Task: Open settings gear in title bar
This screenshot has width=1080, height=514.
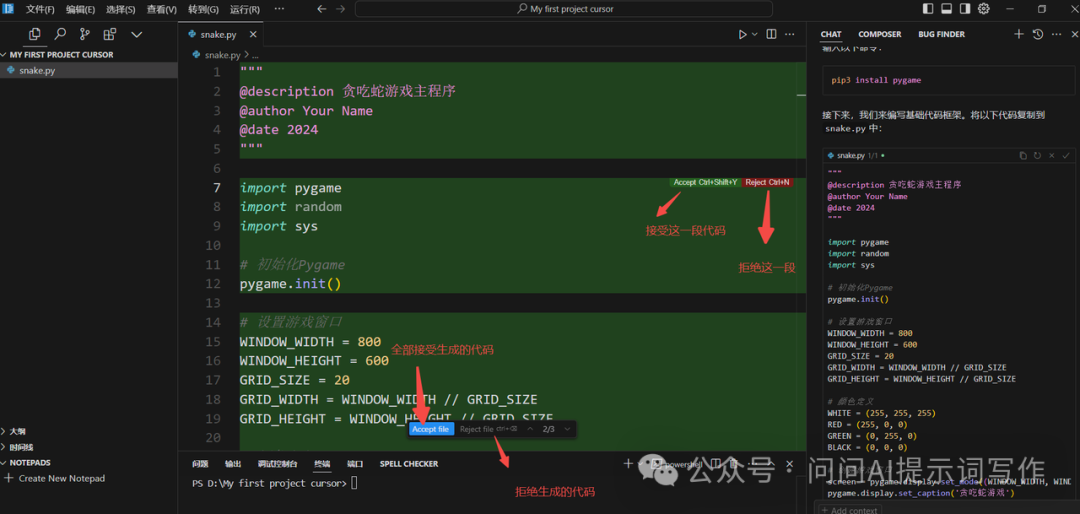Action: tap(984, 9)
